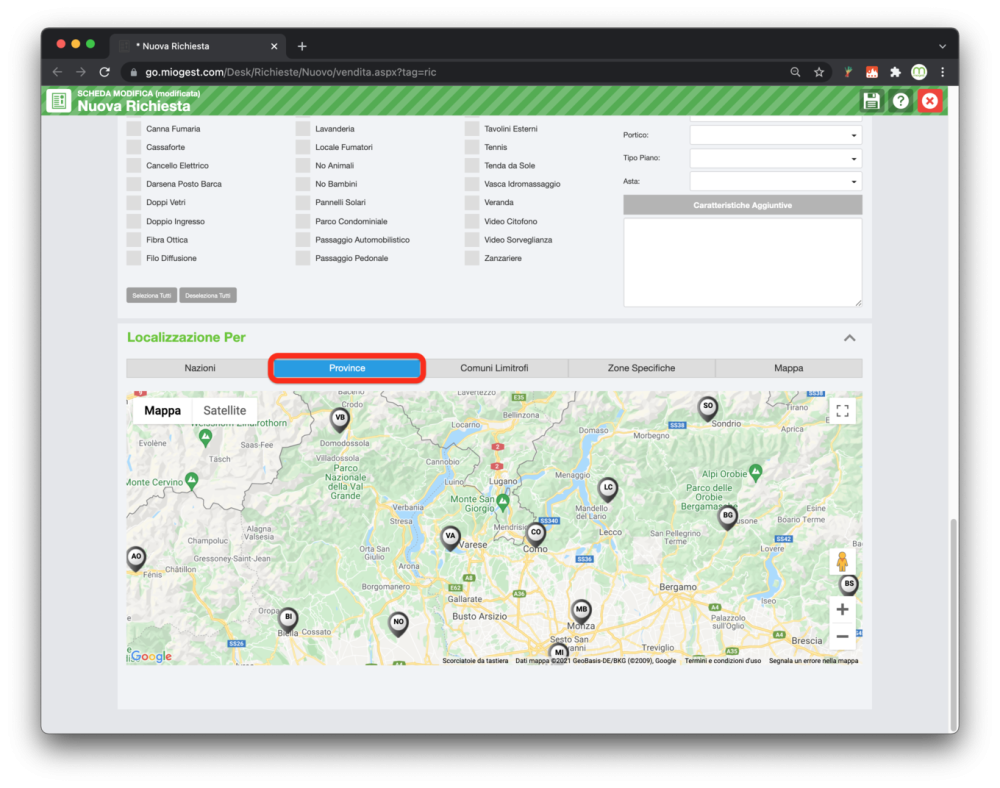Screen dimensions: 1000x788
Task: Bookmark this page with the star icon
Action: coord(819,72)
